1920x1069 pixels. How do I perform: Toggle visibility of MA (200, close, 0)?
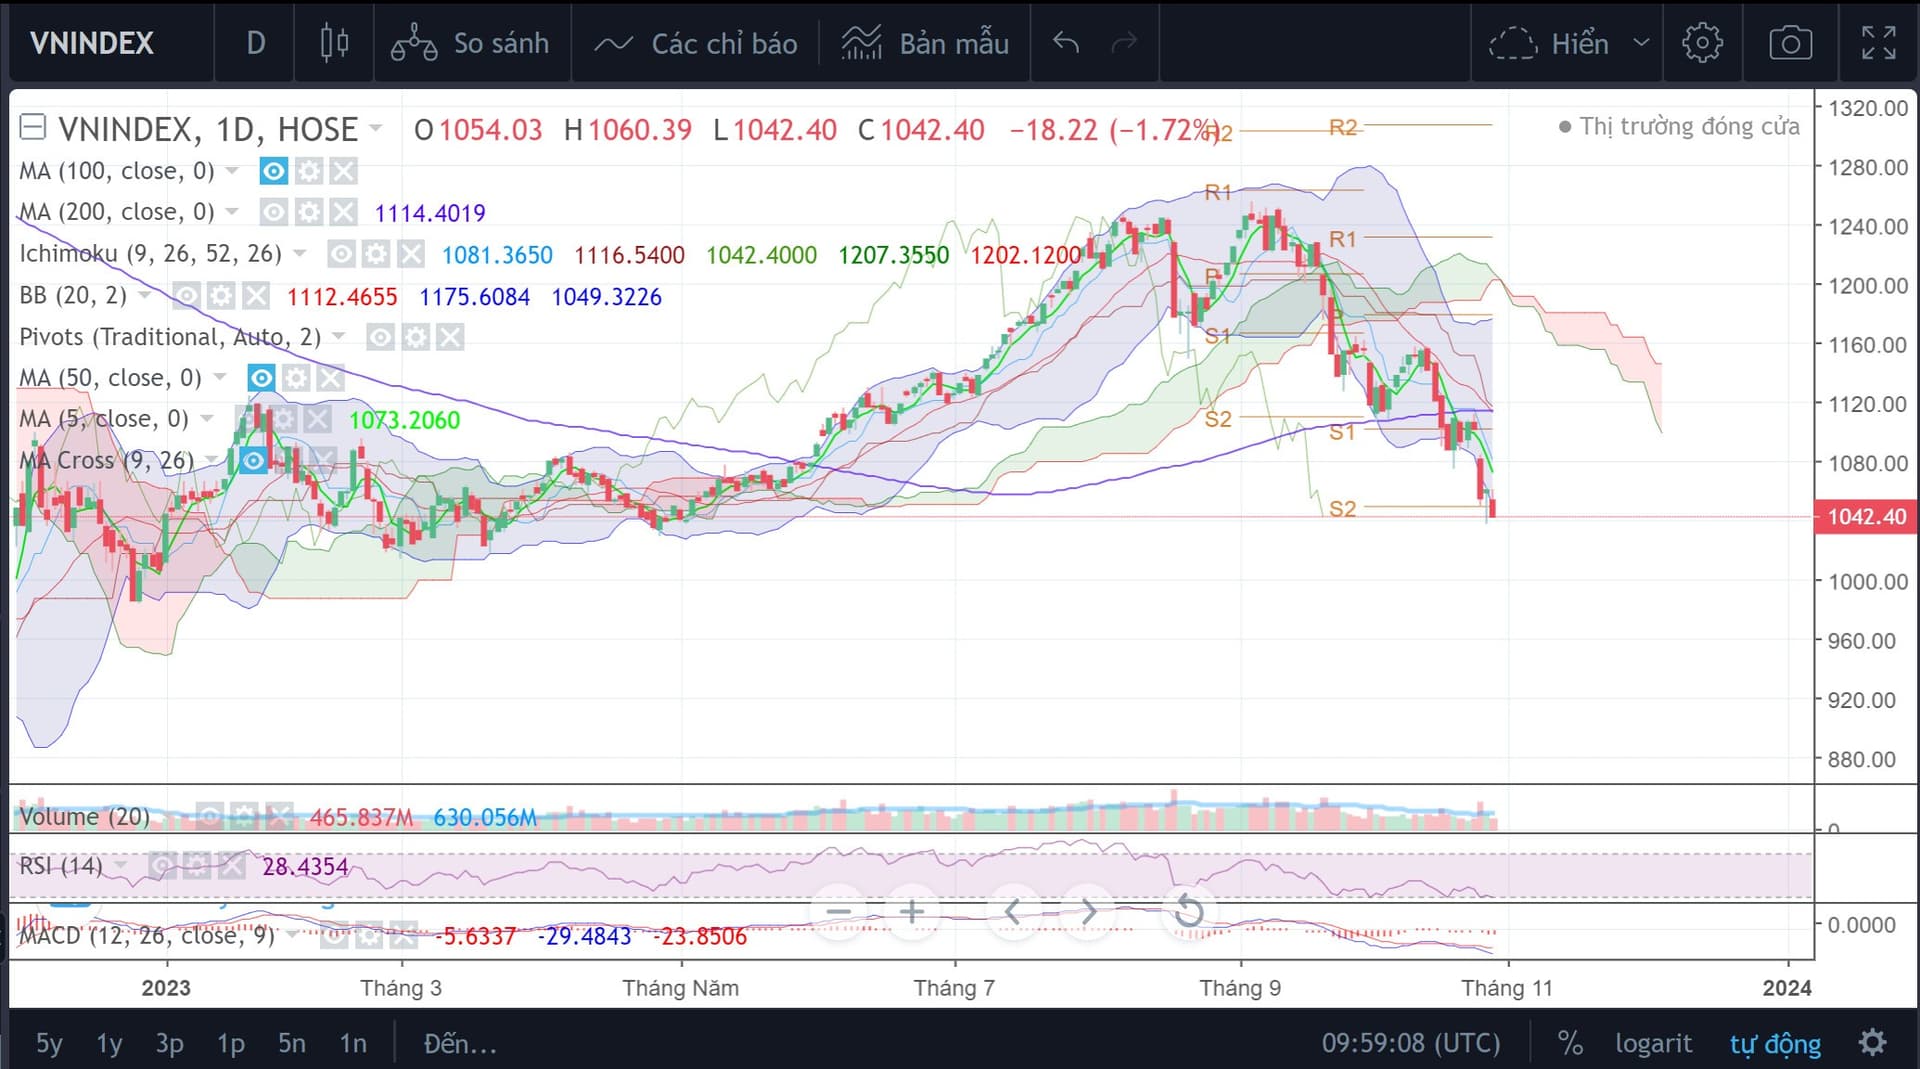[x=273, y=212]
